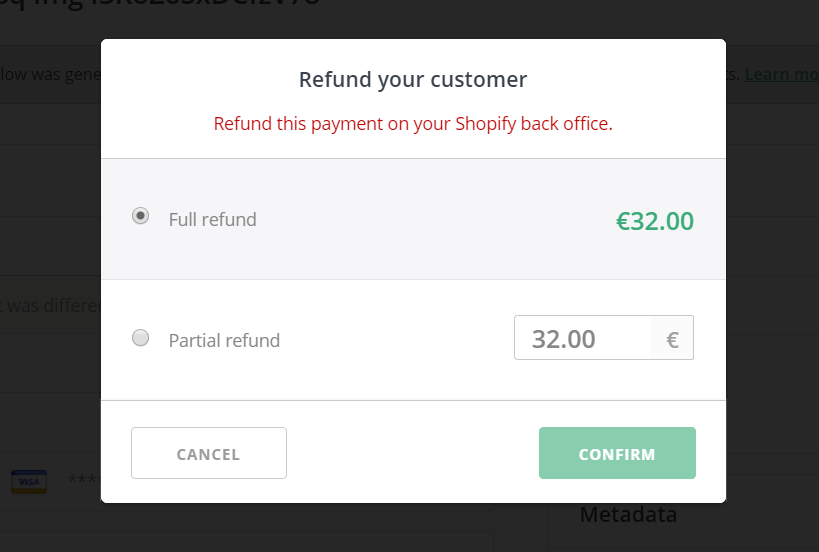
Task: Click the dimmed text 'low was gene'
Action: [50, 75]
